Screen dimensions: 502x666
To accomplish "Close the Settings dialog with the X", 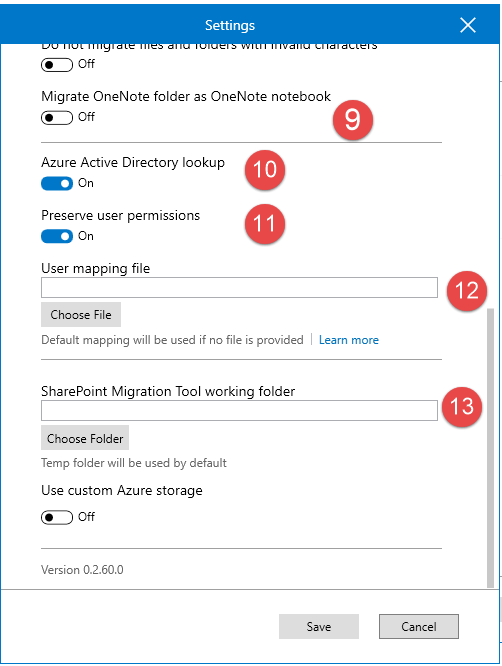I will (468, 25).
